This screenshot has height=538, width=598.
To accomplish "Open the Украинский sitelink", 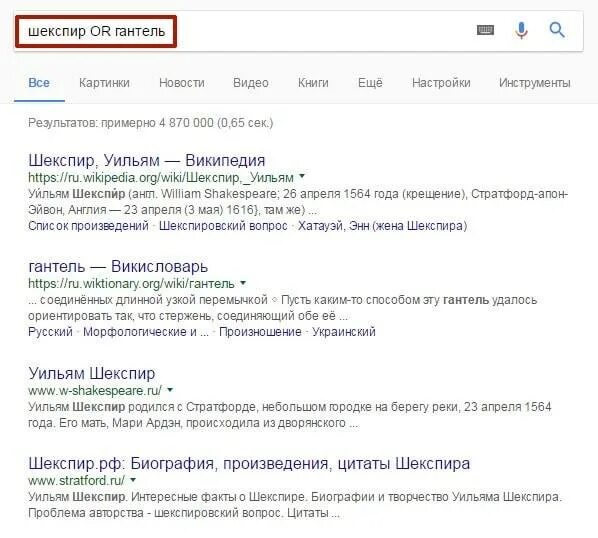I will [x=344, y=332].
